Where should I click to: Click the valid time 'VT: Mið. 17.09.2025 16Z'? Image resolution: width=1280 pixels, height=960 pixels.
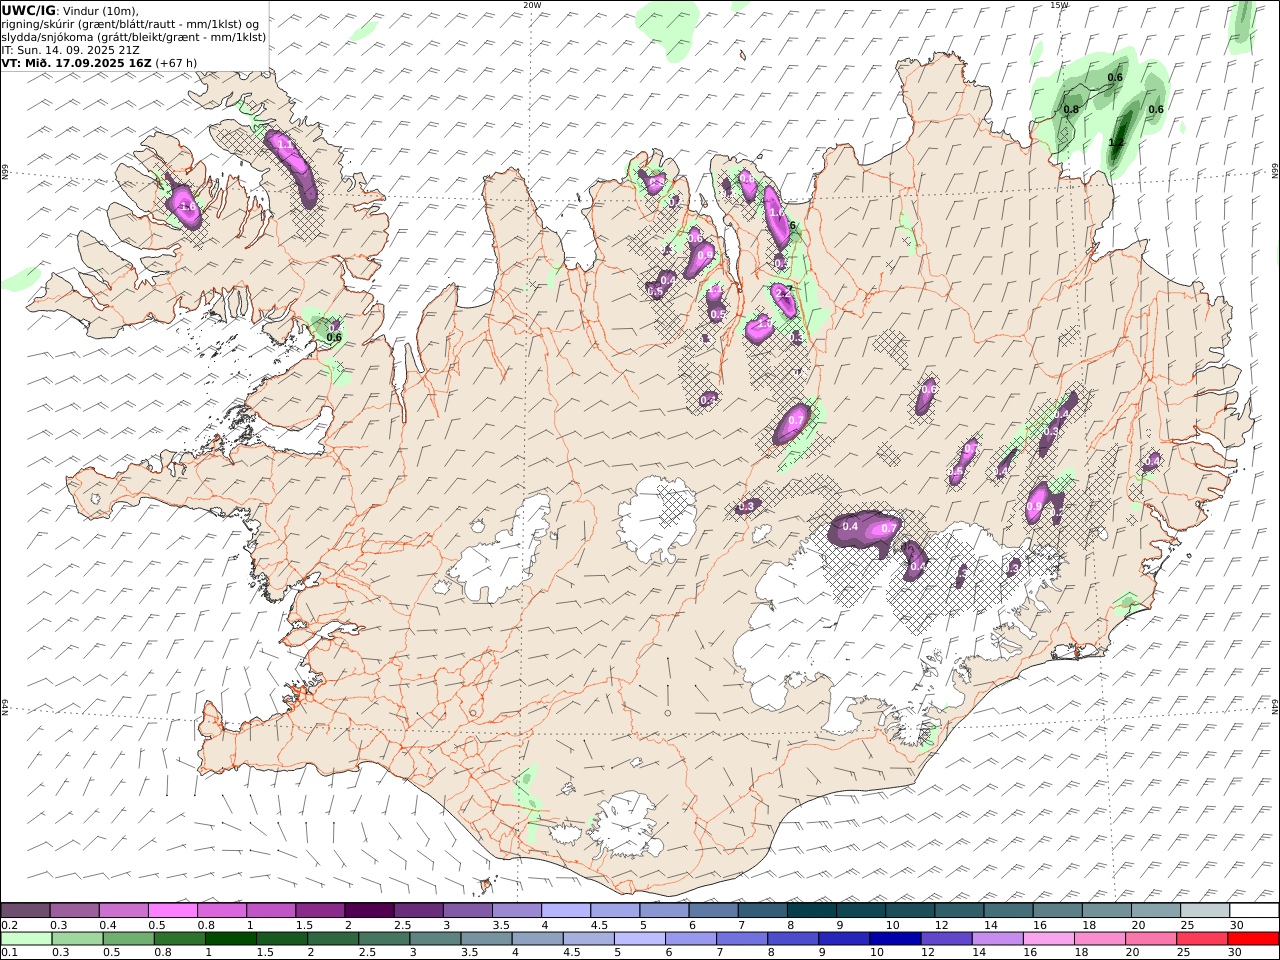pos(77,62)
